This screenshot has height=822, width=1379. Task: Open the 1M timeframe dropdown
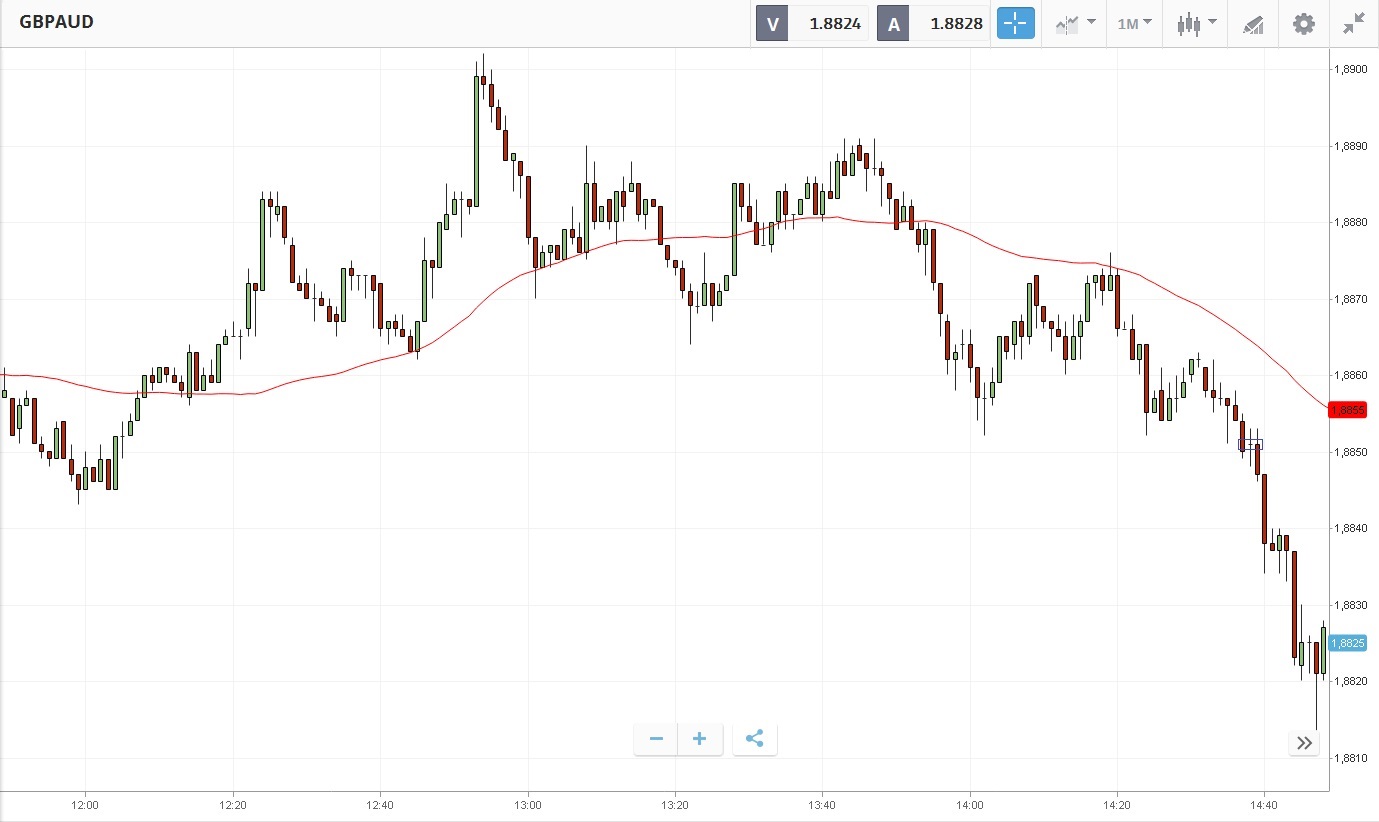(1134, 23)
